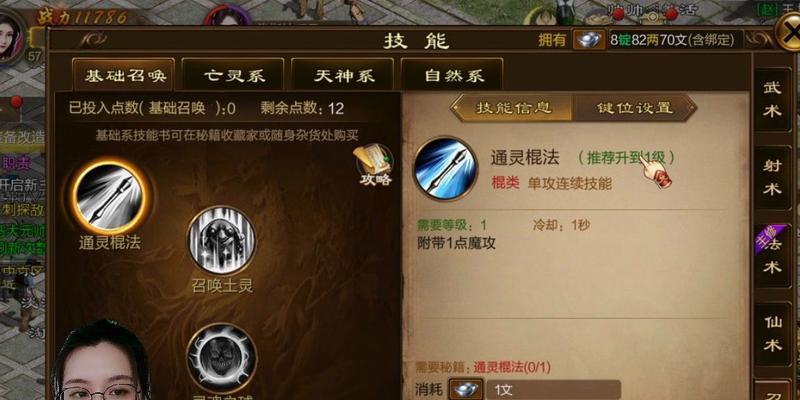Screen dimensions: 800x400
Task: Click the red 通灵棍法(0/1) secret book link
Action: pyautogui.click(x=512, y=367)
